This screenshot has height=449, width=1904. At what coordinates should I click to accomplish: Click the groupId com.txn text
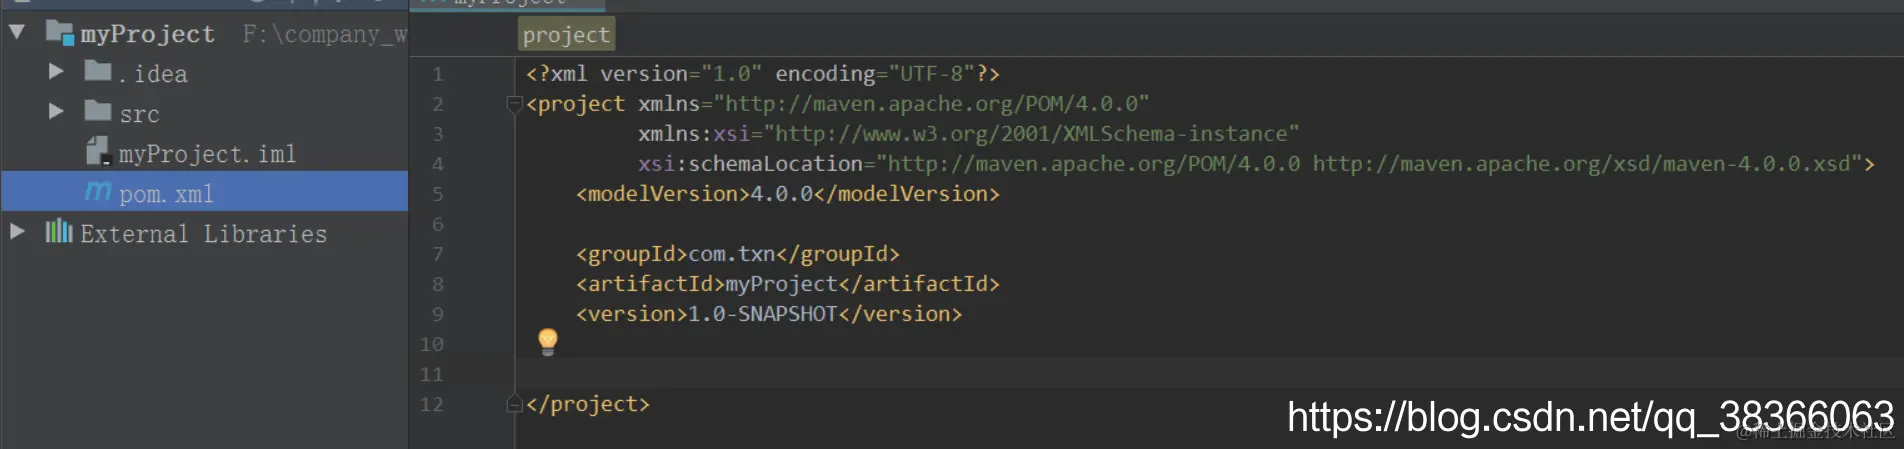click(x=738, y=254)
